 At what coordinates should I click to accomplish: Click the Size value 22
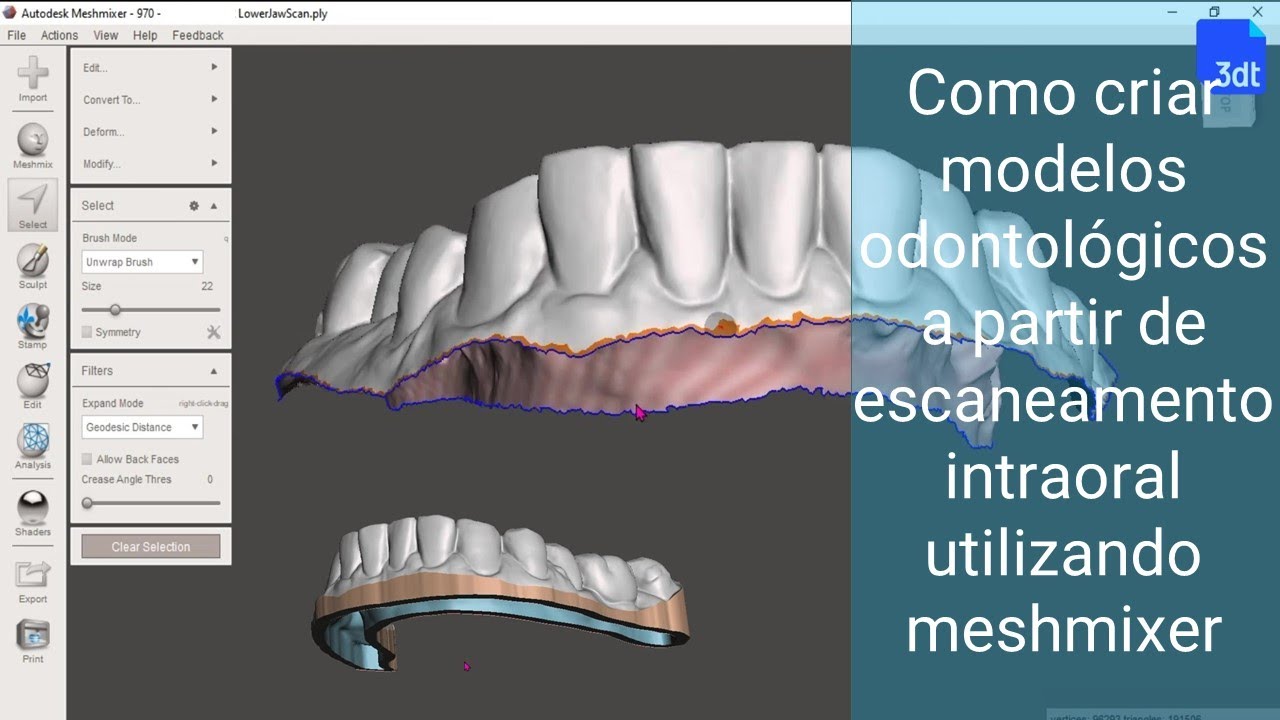(x=207, y=286)
